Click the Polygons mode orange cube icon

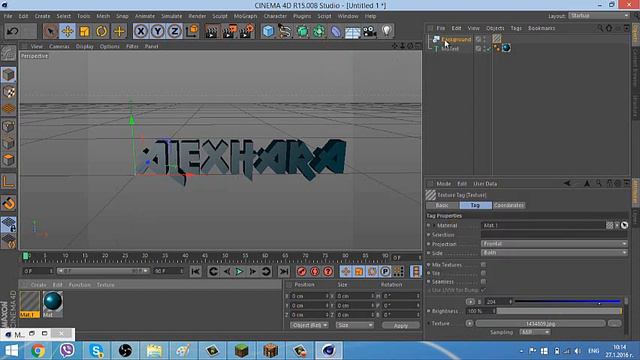click(9, 160)
